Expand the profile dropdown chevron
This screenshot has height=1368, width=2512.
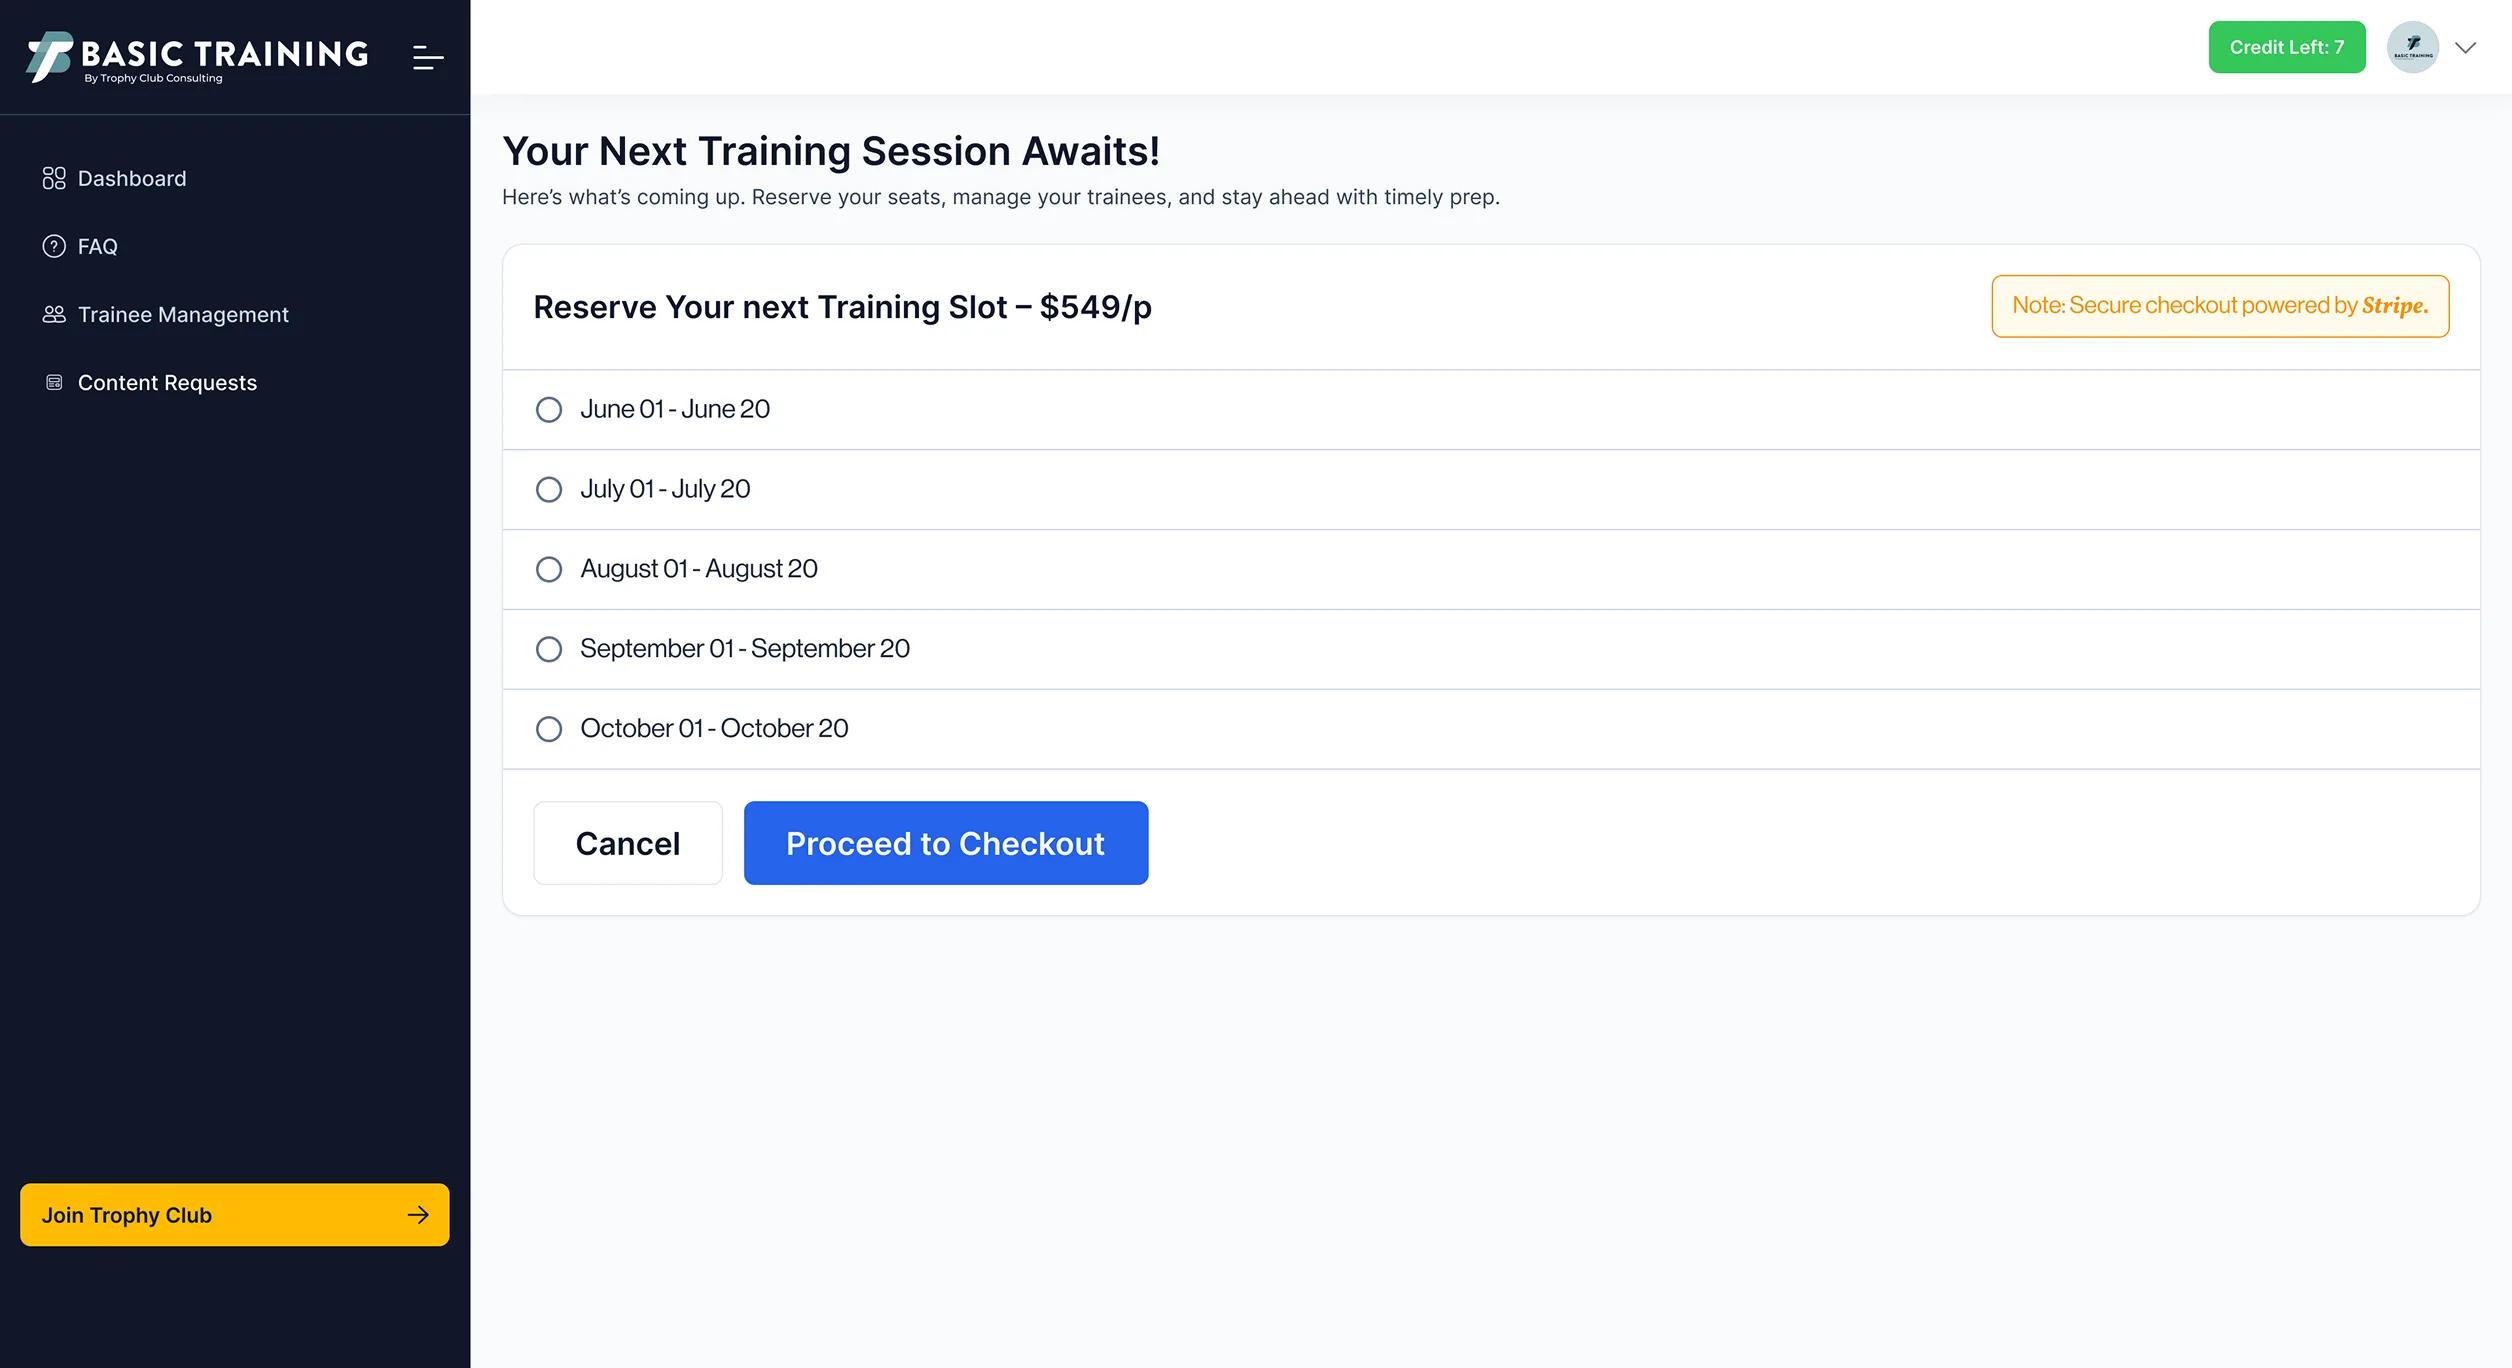click(x=2466, y=47)
